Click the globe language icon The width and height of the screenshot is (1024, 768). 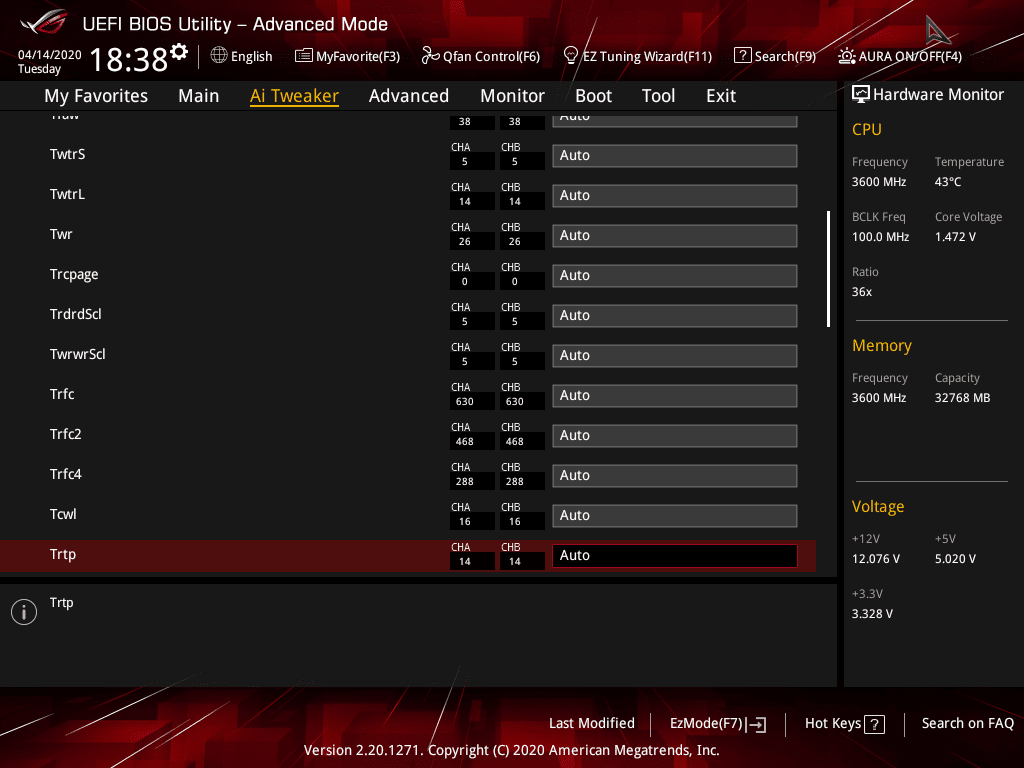219,56
